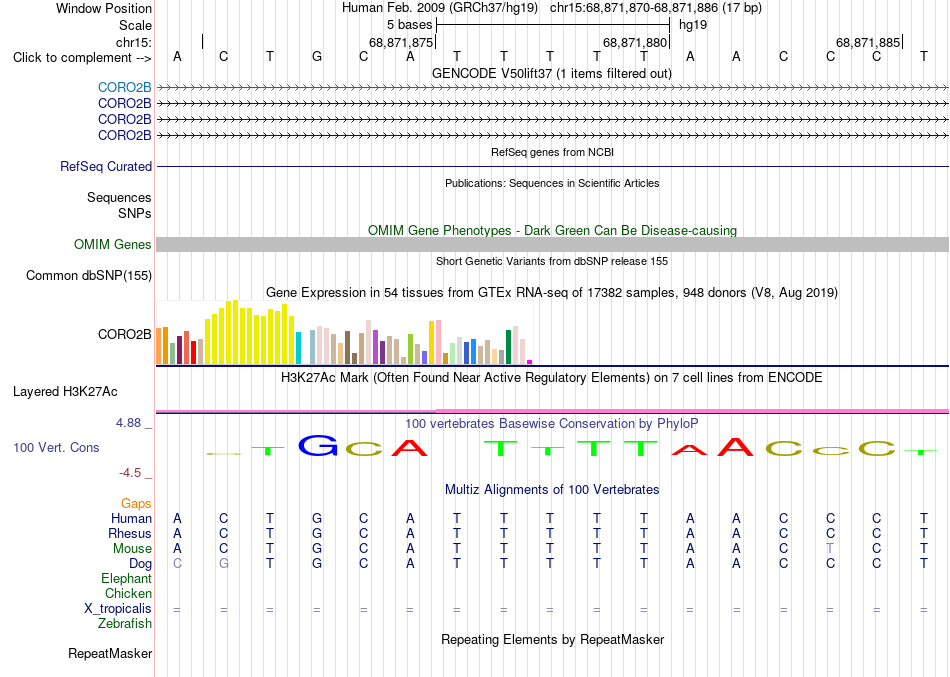Select the Human alignment row label
This screenshot has width=950, height=677.
[x=131, y=519]
